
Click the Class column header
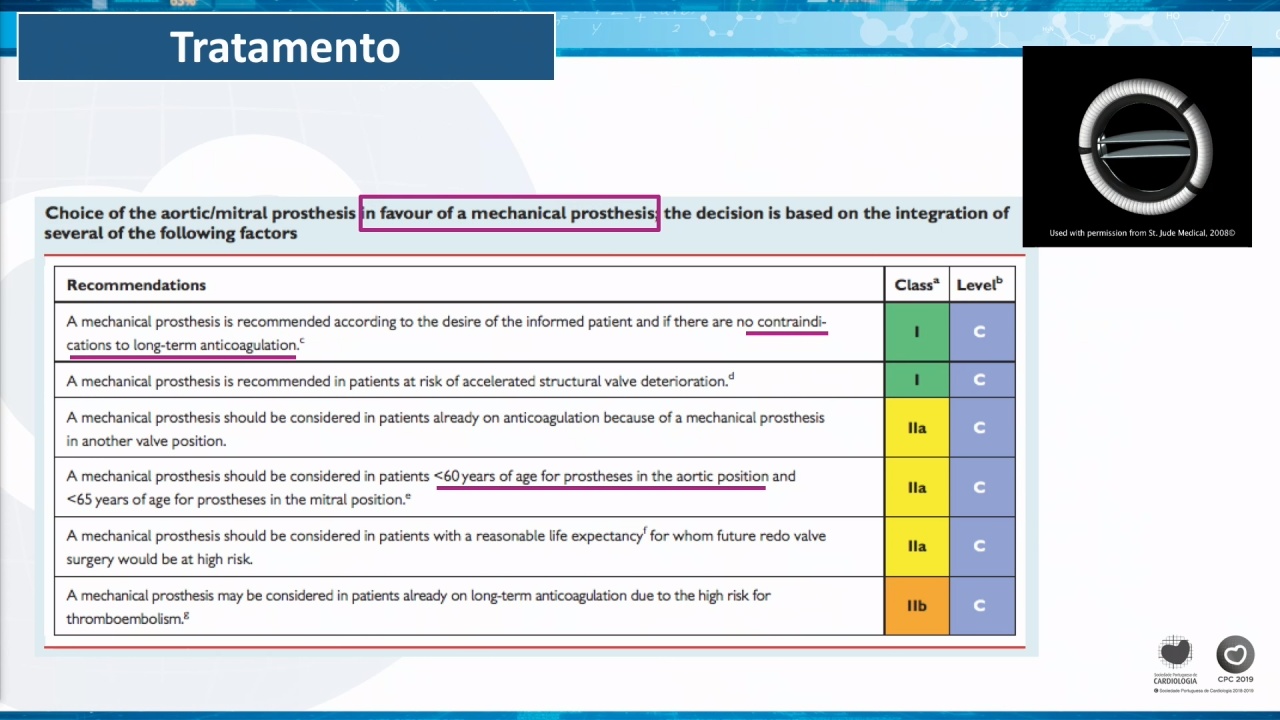(x=916, y=285)
